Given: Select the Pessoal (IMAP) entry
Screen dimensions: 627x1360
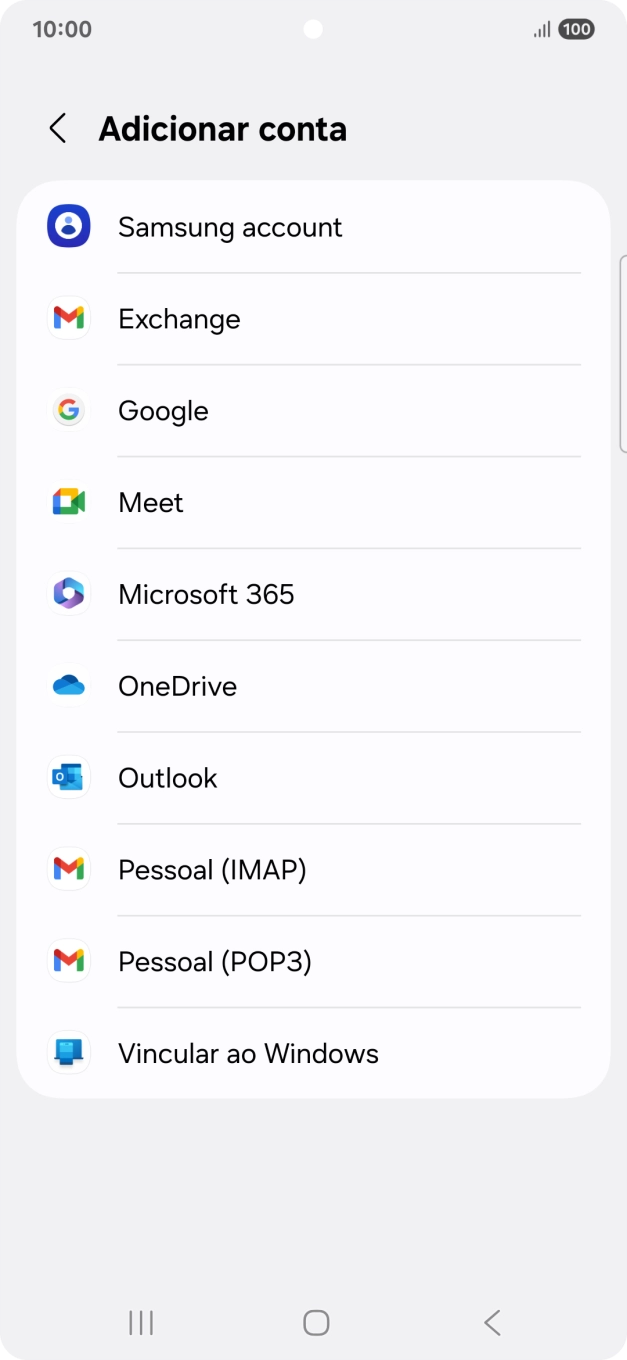Looking at the screenshot, I should click(313, 870).
